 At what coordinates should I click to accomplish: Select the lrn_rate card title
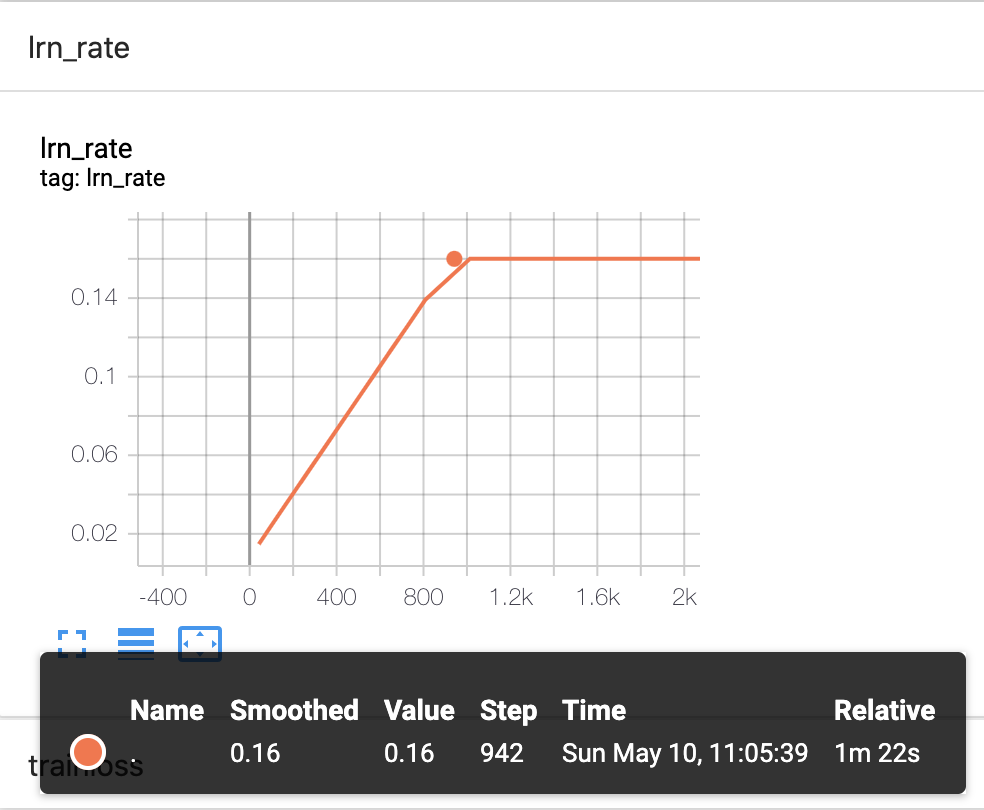pos(86,148)
